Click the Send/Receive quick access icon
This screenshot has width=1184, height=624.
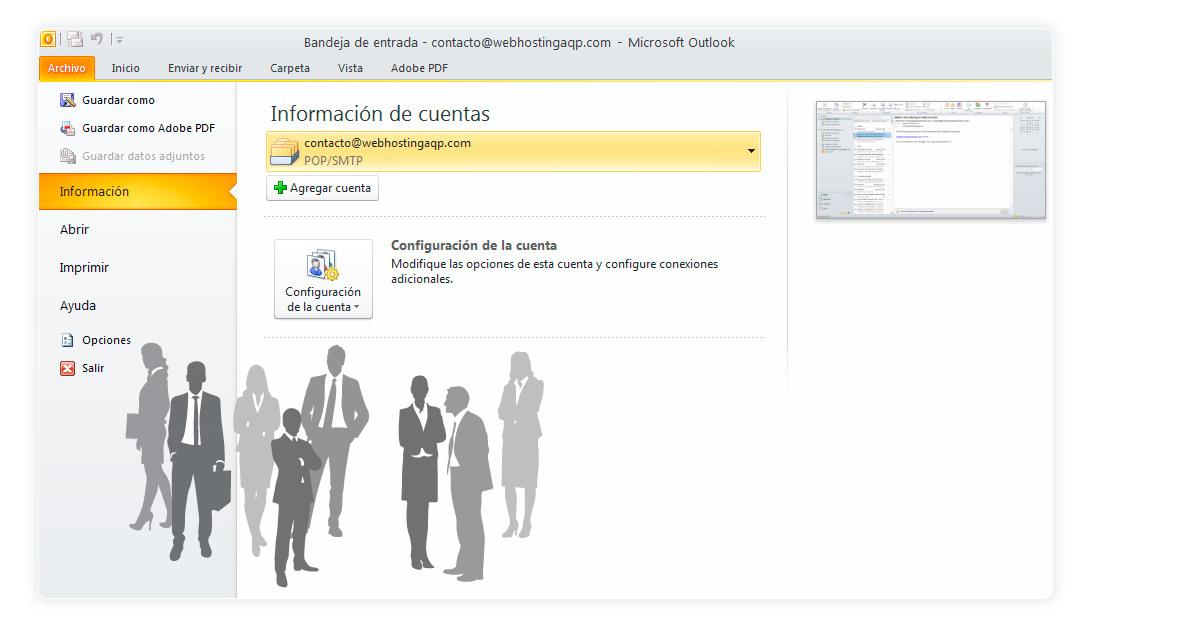click(74, 39)
